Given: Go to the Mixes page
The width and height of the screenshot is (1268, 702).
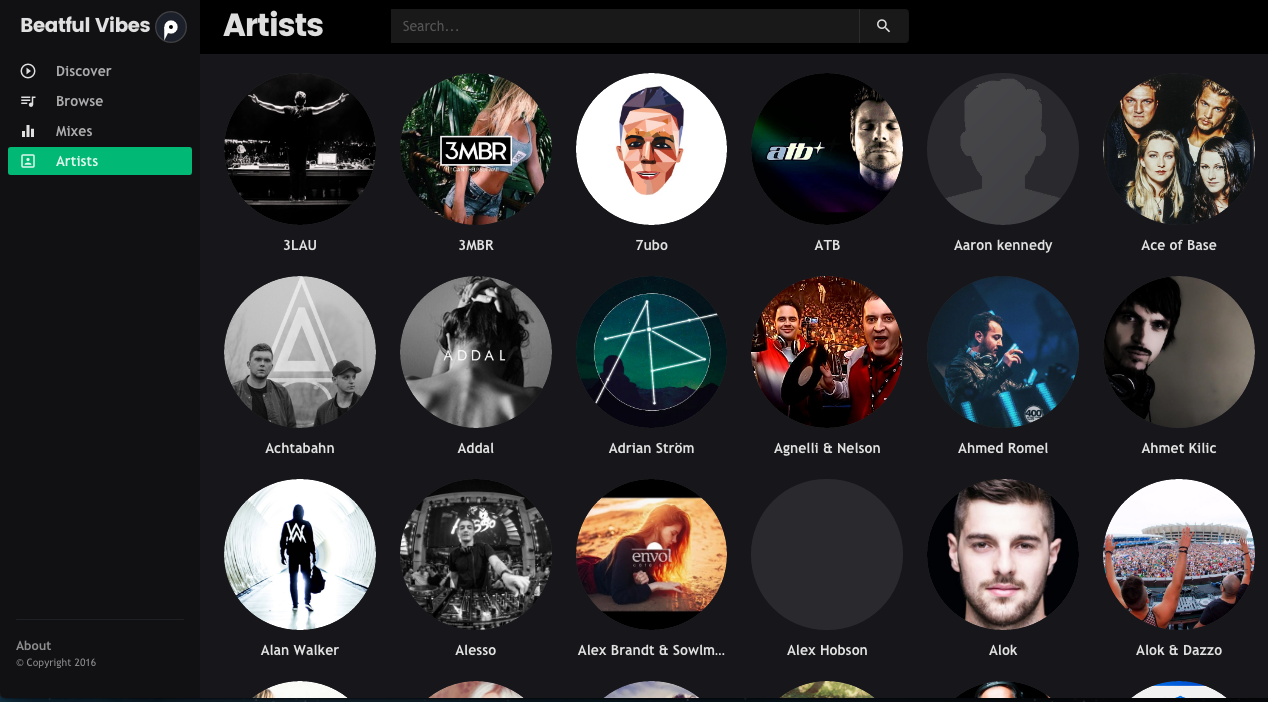Looking at the screenshot, I should point(74,131).
